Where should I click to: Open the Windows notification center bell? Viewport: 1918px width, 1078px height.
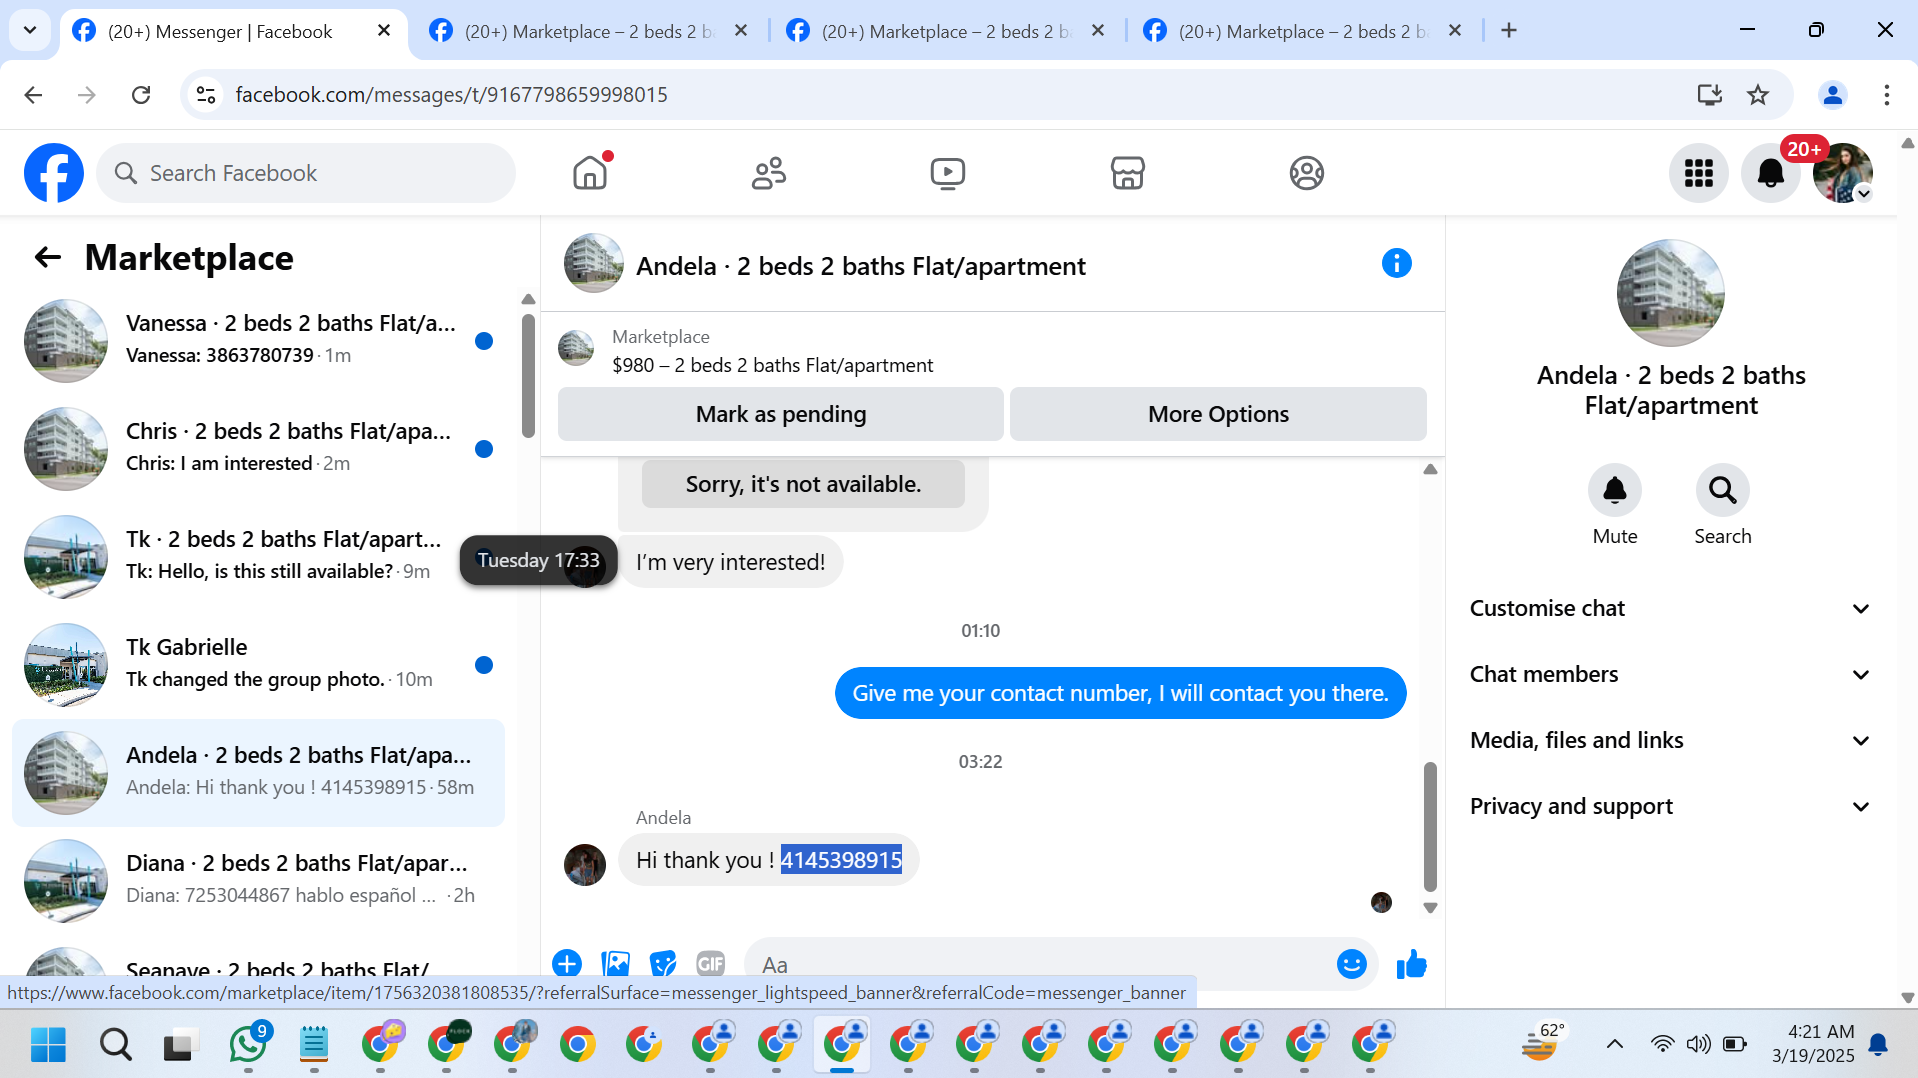pyautogui.click(x=1878, y=1044)
